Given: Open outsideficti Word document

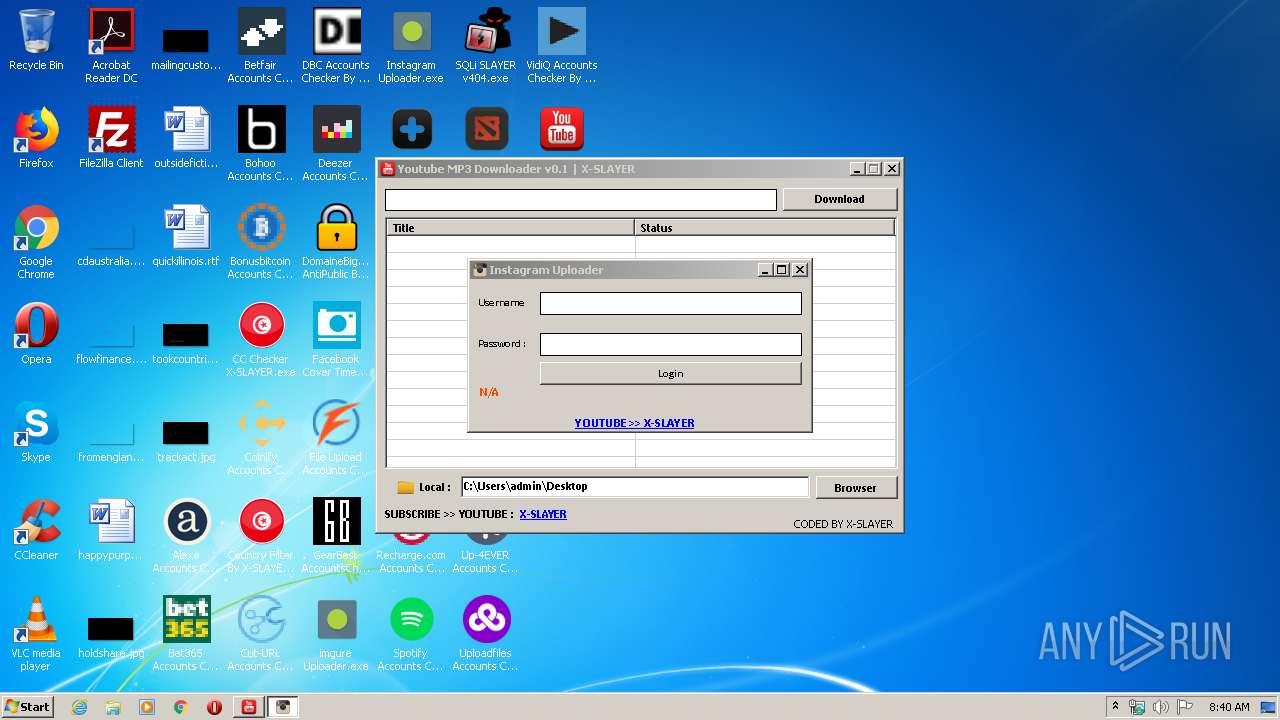Looking at the screenshot, I should click(186, 139).
